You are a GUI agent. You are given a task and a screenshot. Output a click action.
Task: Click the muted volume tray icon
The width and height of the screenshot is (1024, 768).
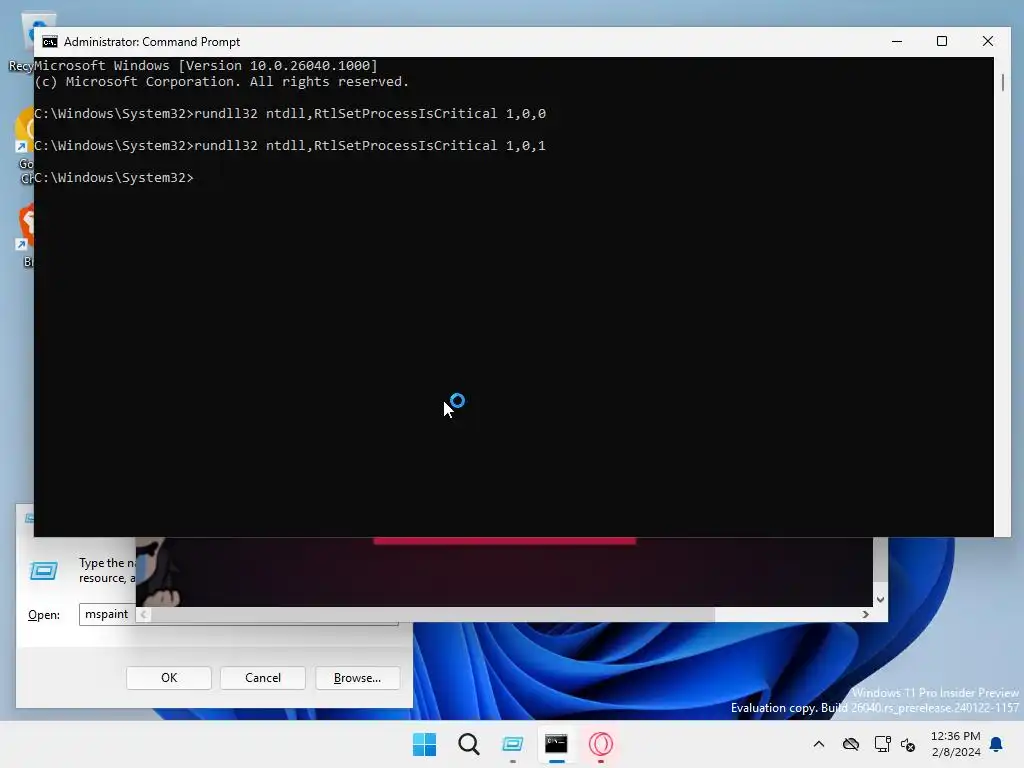[x=908, y=744]
